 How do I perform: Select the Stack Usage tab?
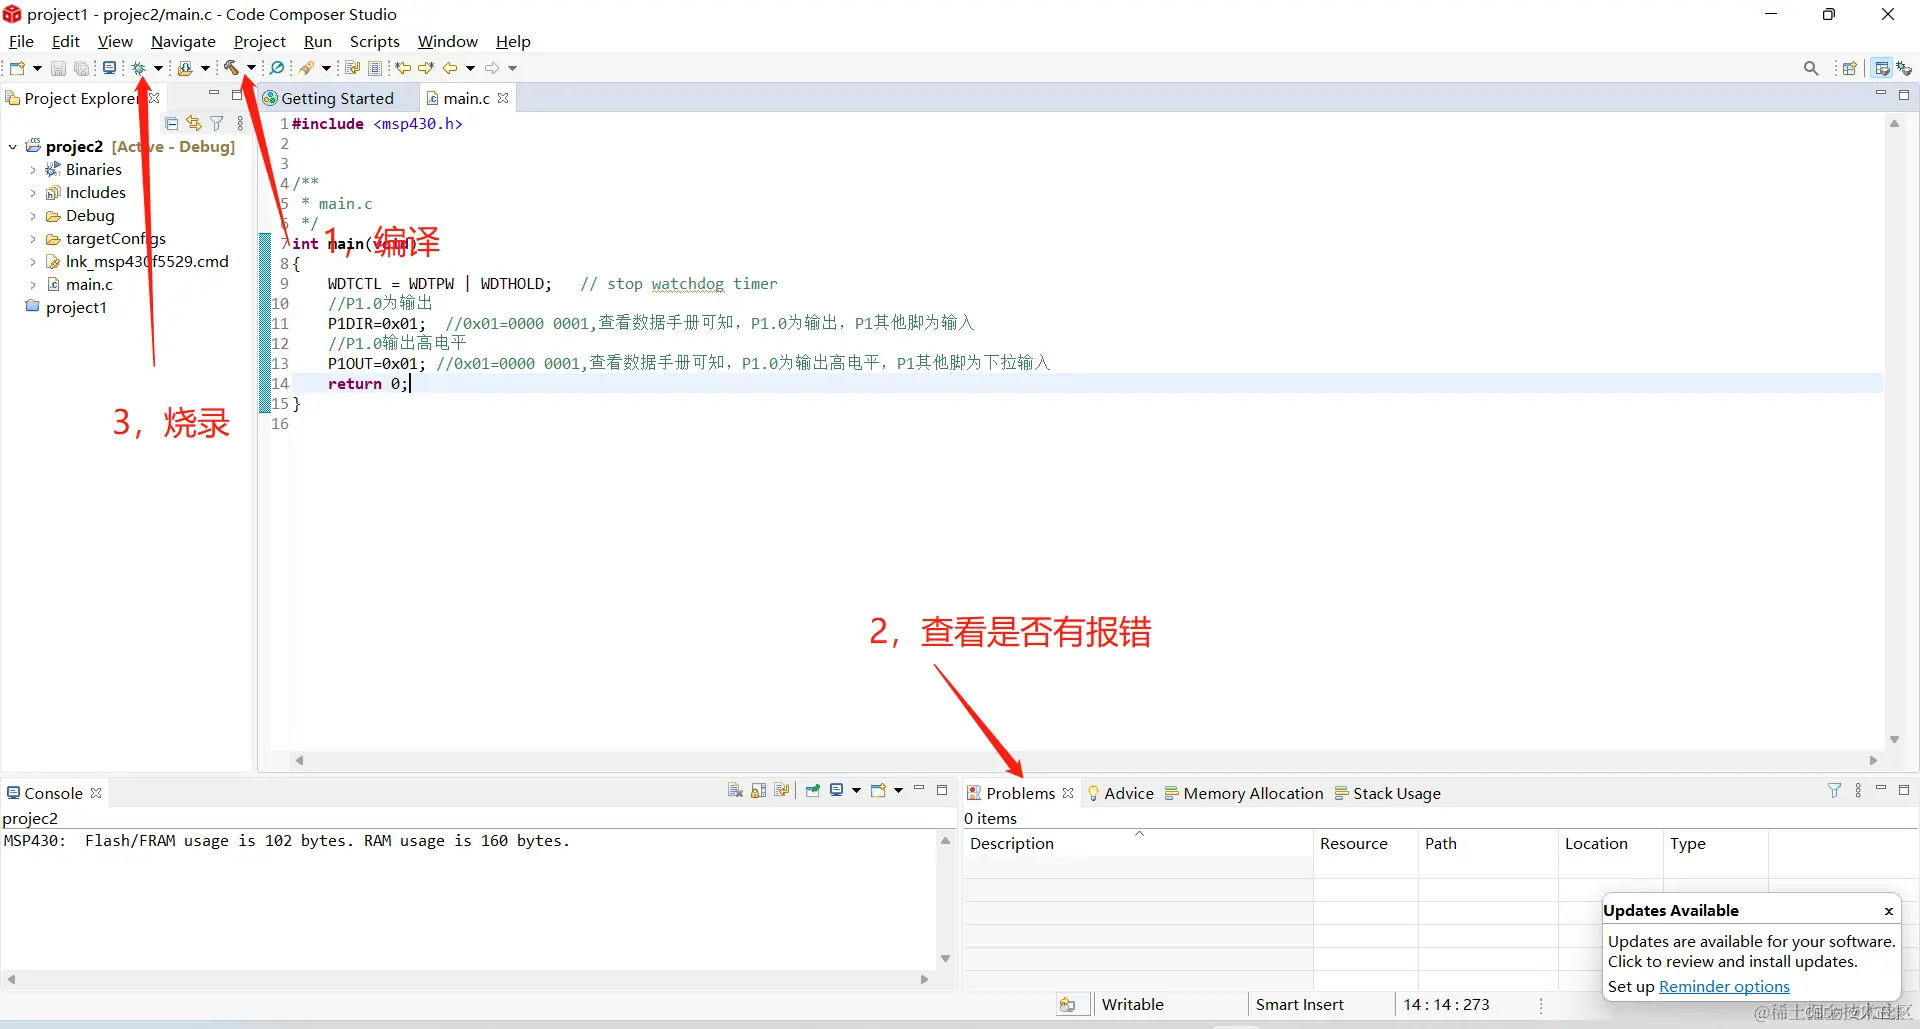[1387, 793]
